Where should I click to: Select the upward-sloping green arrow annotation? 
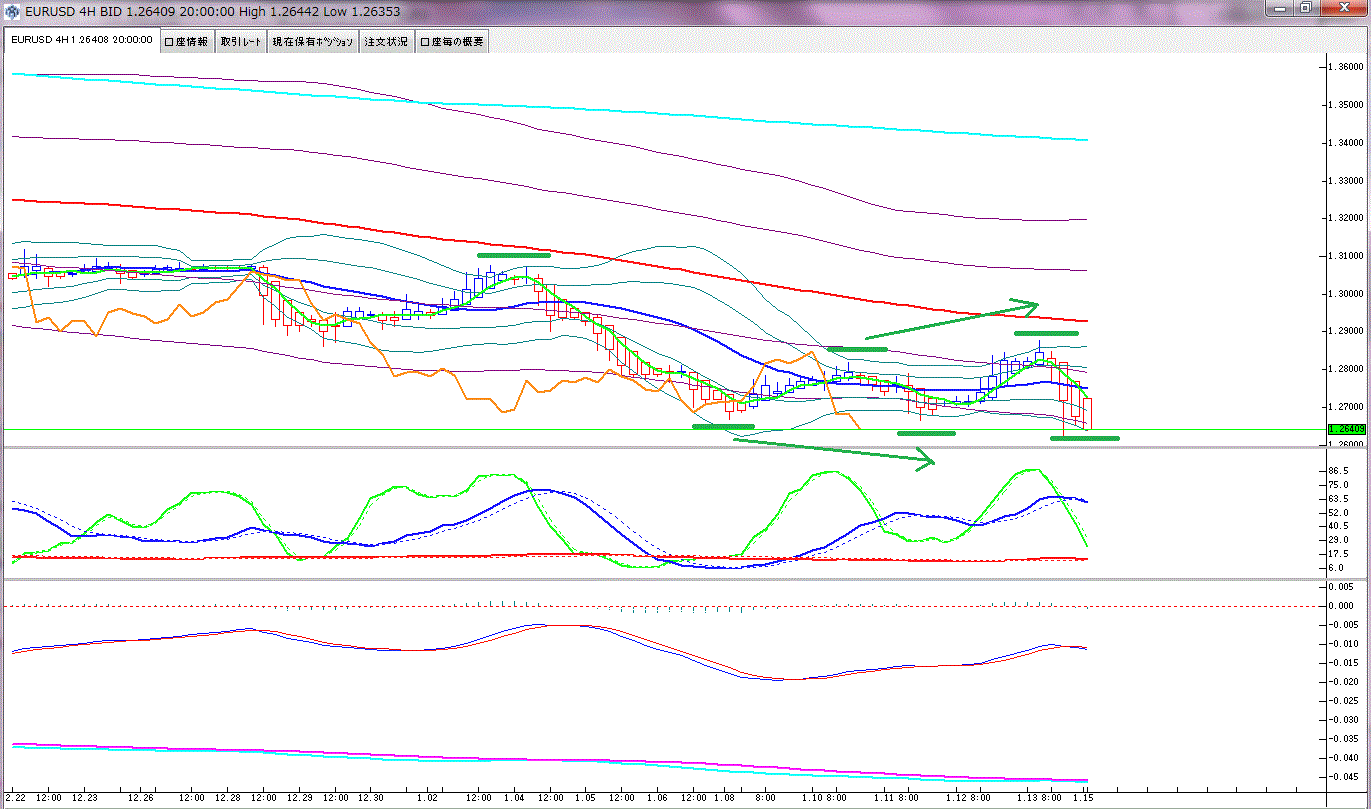pos(950,319)
